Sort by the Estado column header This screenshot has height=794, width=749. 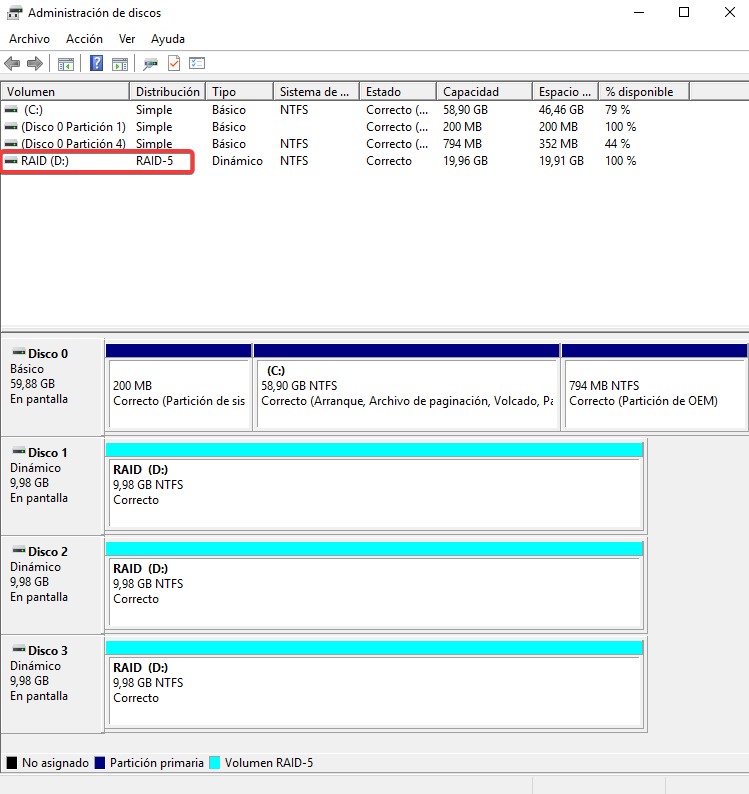coord(397,92)
